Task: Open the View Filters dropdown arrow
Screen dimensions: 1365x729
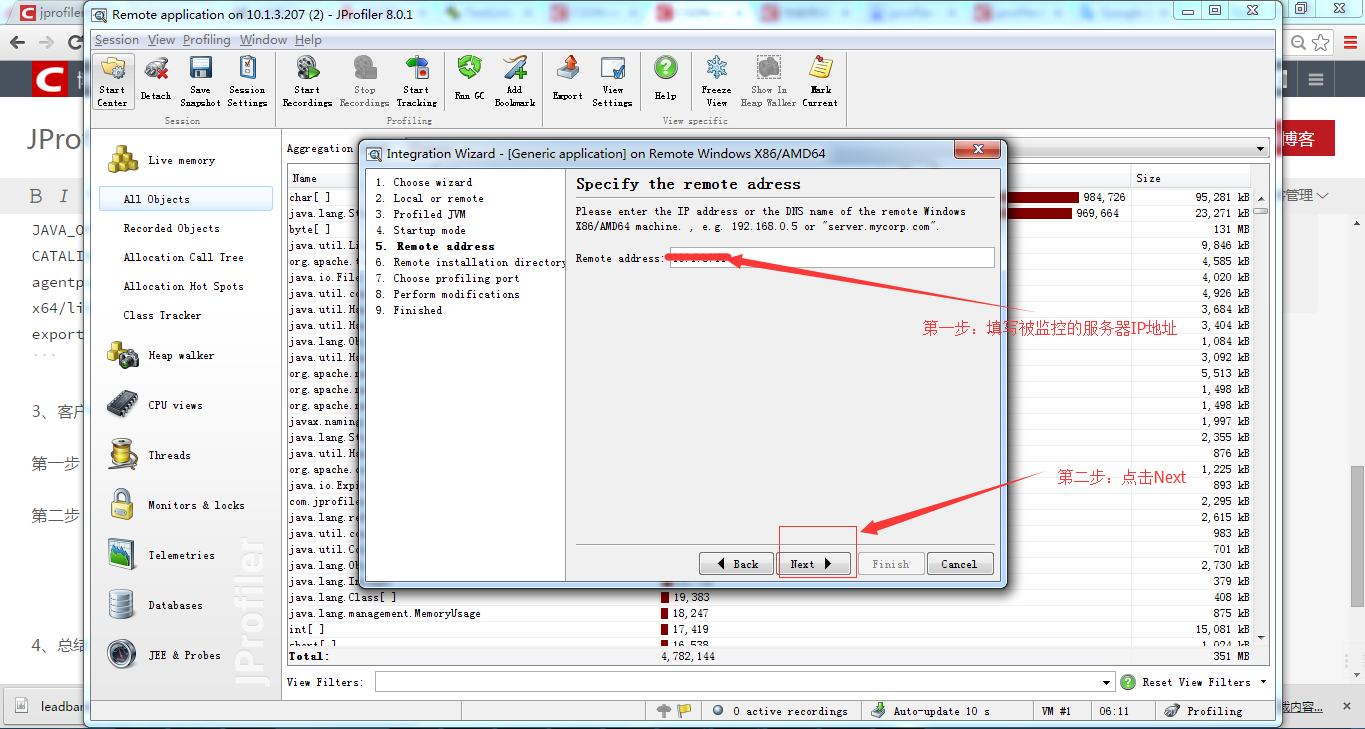Action: click(1106, 682)
